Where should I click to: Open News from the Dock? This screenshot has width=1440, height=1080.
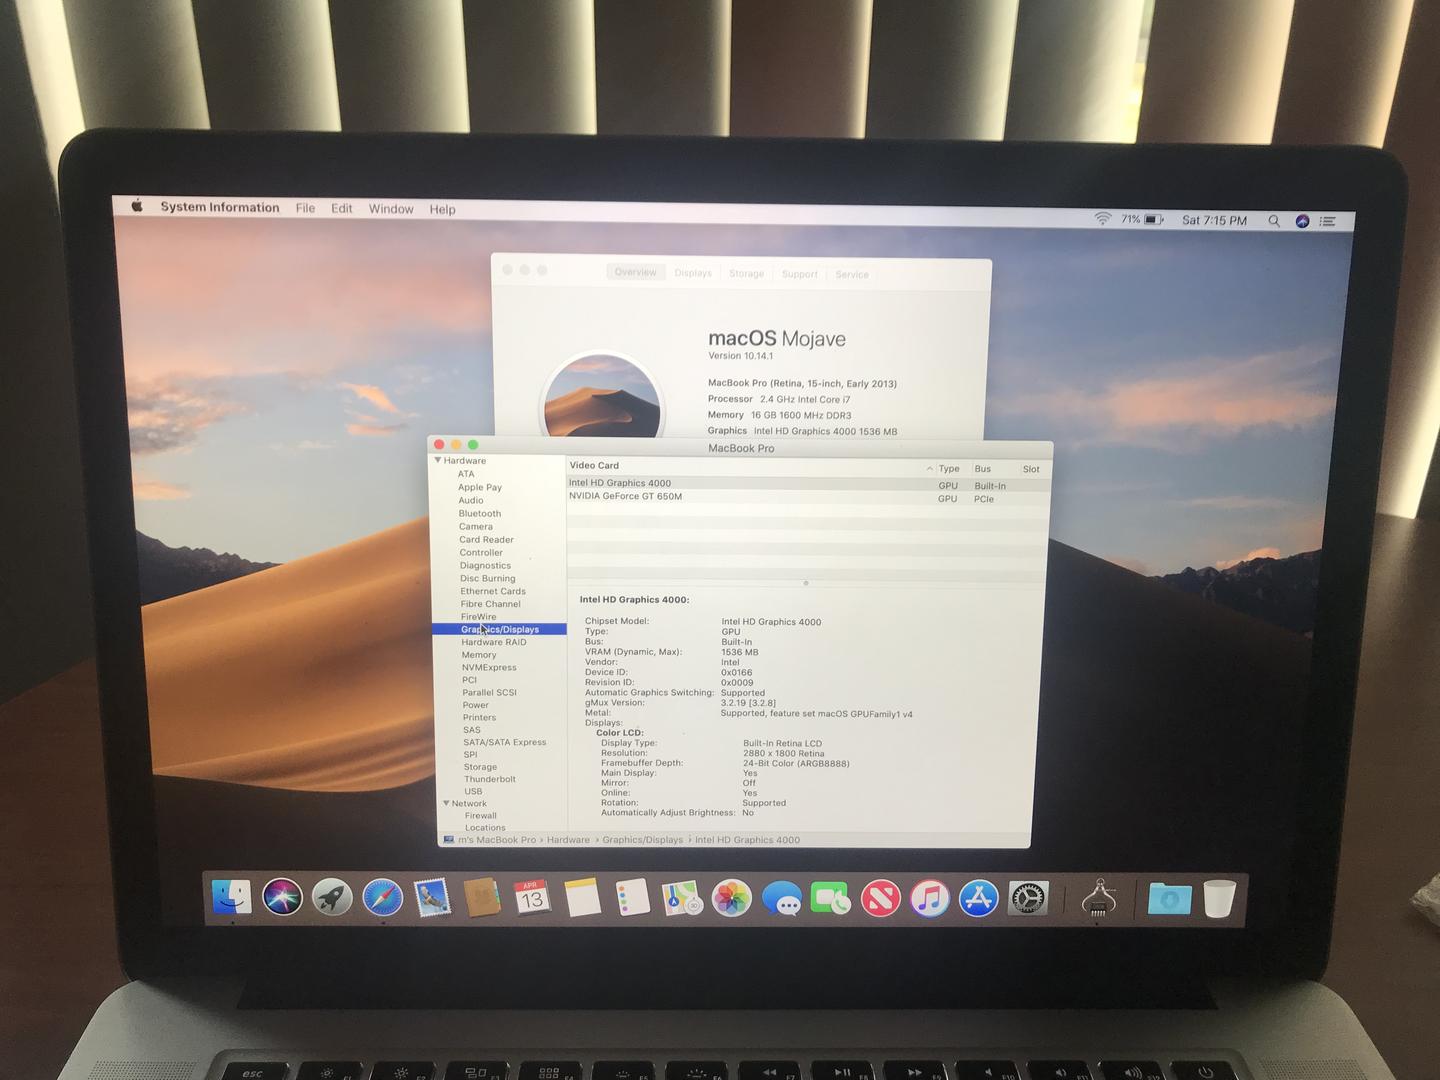pyautogui.click(x=880, y=898)
